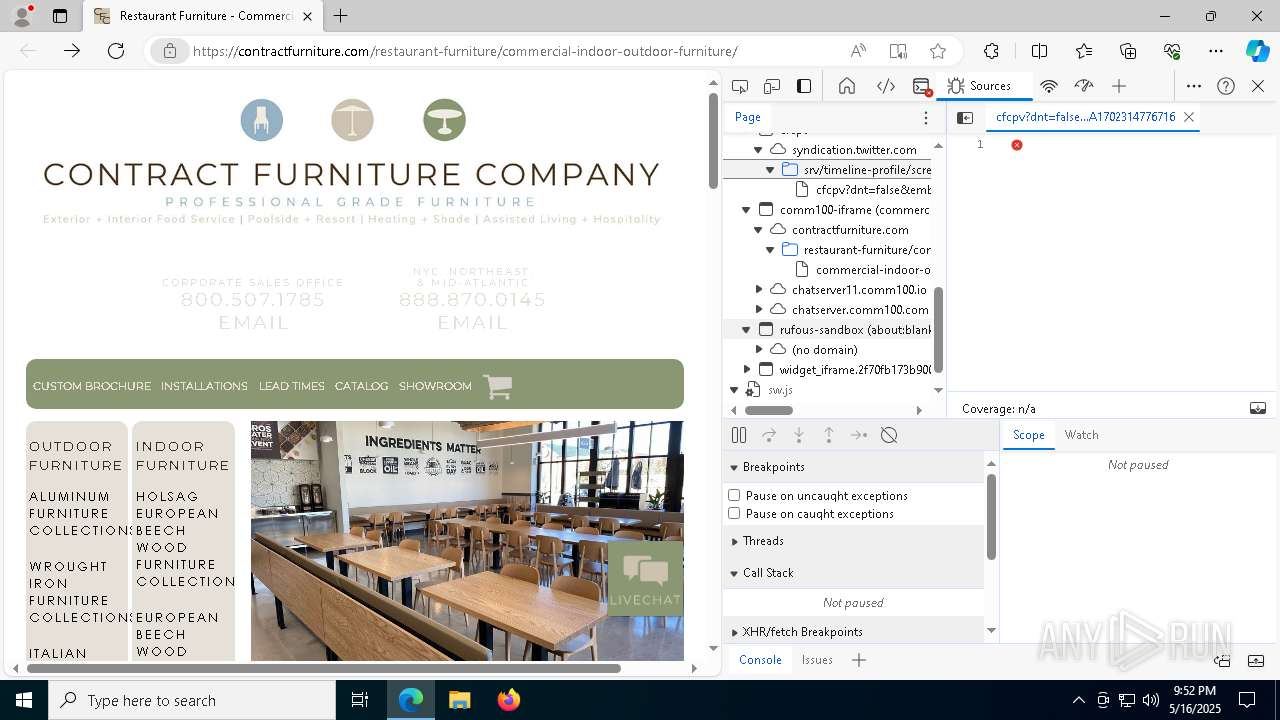Open the LEAD TIMES link

pyautogui.click(x=292, y=386)
